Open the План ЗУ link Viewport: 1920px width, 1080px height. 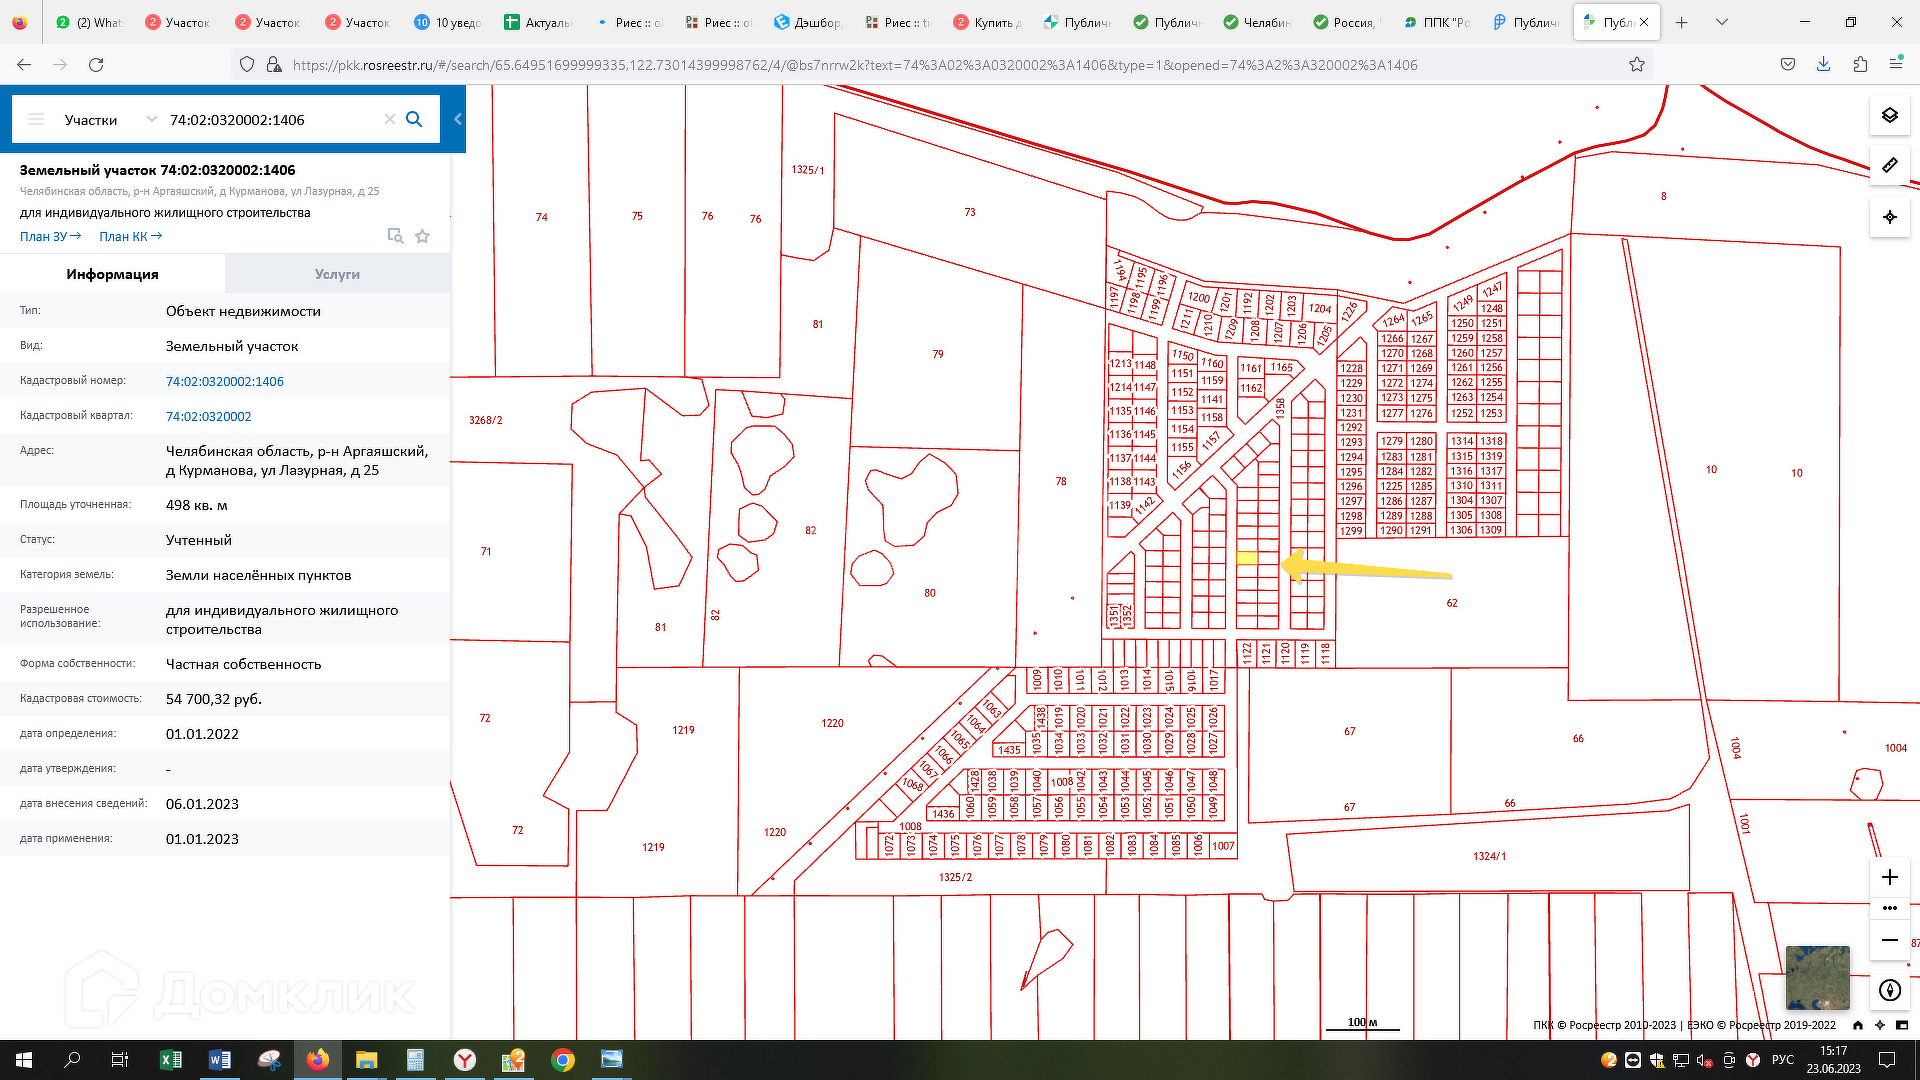(x=50, y=236)
